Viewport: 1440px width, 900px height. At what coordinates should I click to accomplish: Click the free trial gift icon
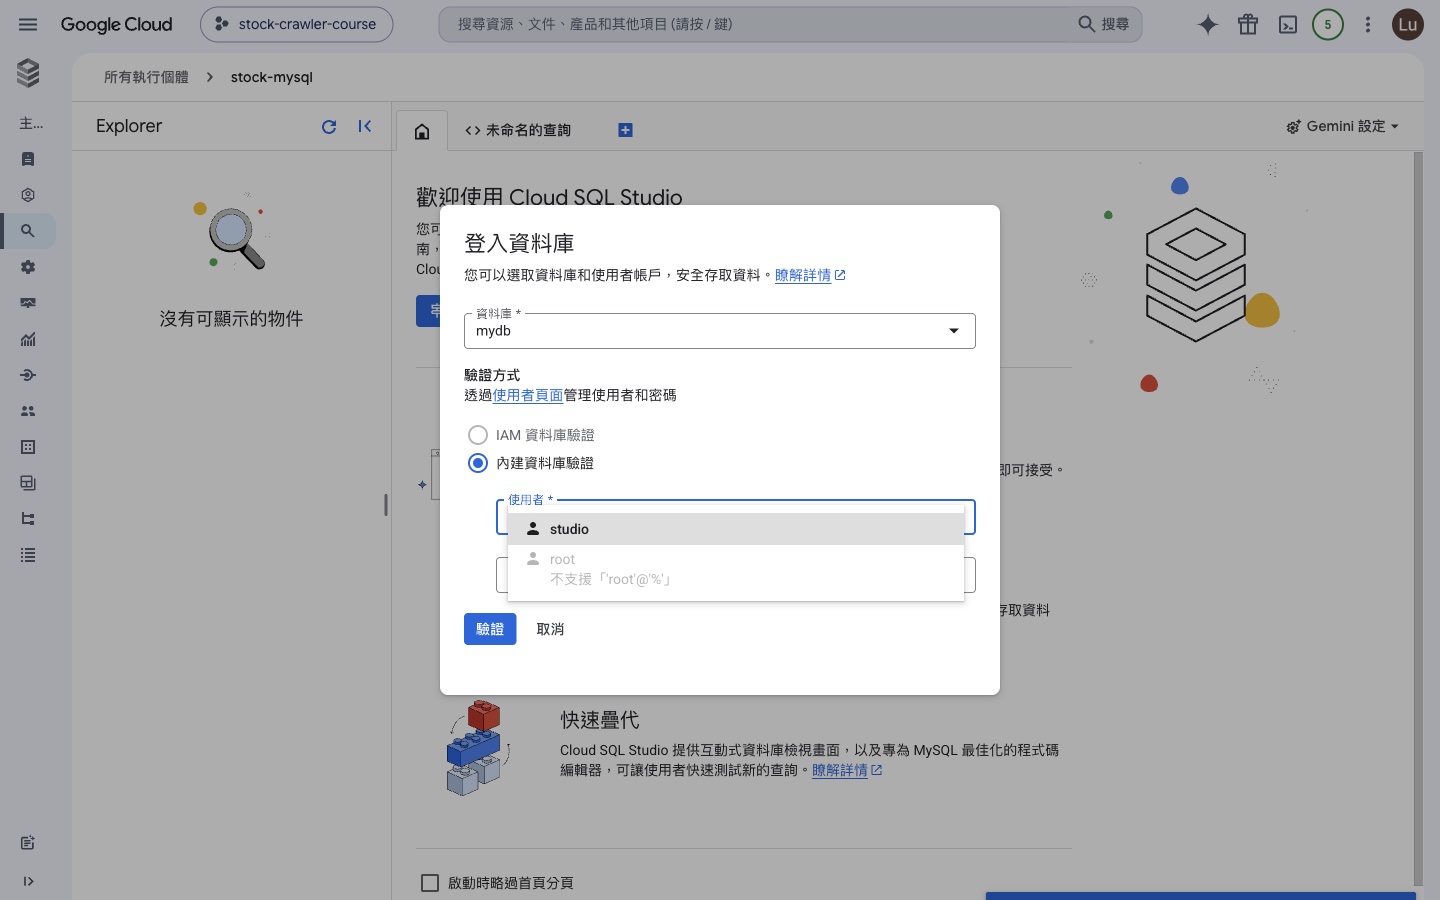(x=1248, y=25)
